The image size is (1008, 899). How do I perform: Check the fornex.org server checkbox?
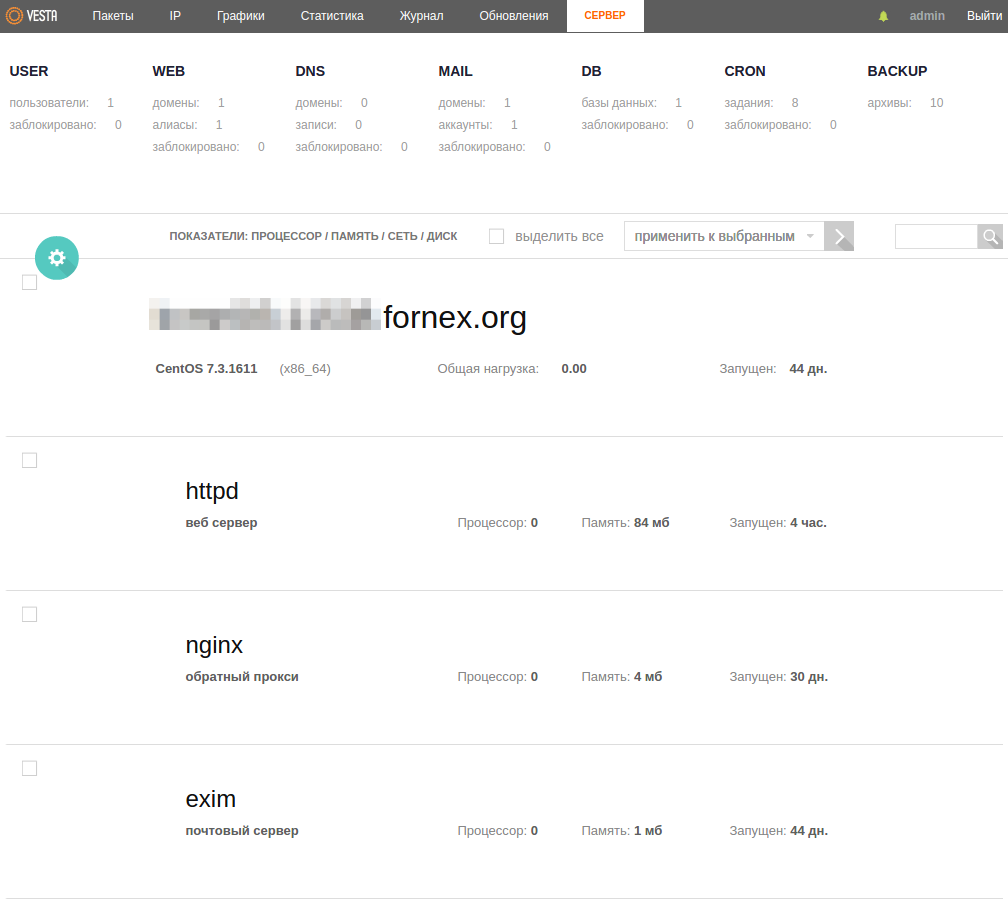[30, 283]
